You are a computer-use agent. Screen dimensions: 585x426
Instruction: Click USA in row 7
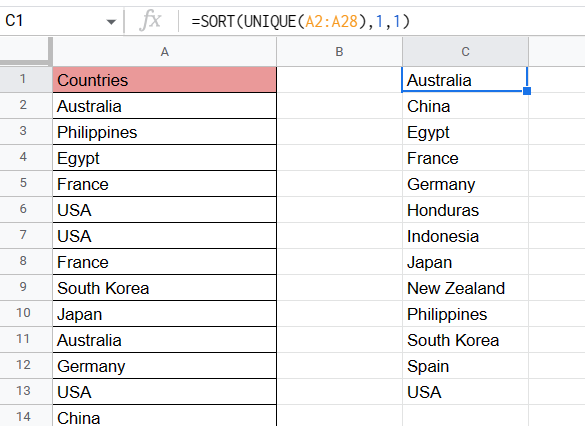pos(165,236)
